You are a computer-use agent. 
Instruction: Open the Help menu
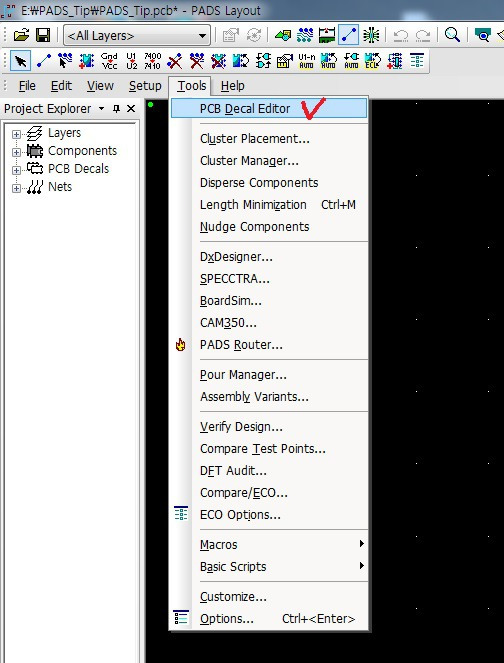coord(233,86)
